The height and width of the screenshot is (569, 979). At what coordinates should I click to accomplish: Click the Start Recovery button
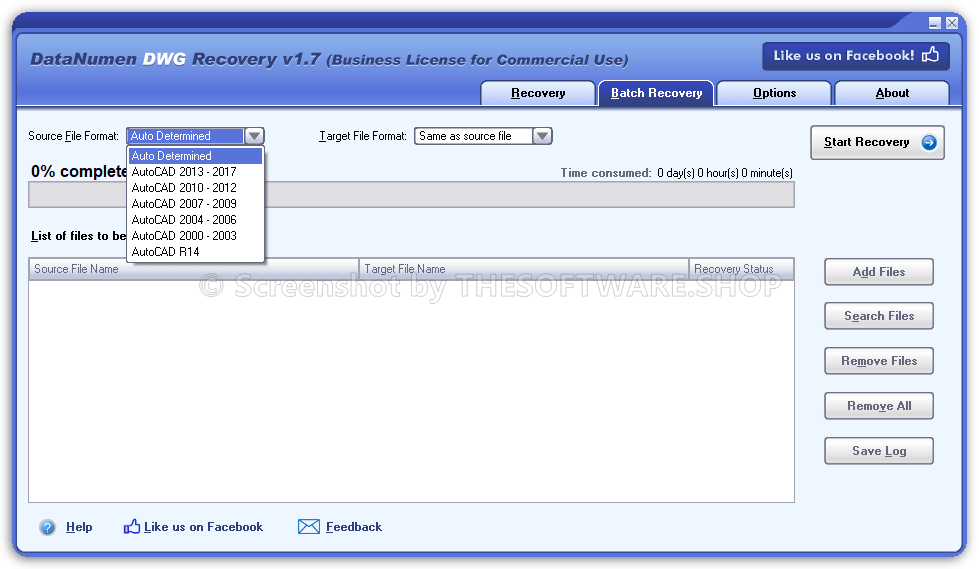pos(877,142)
